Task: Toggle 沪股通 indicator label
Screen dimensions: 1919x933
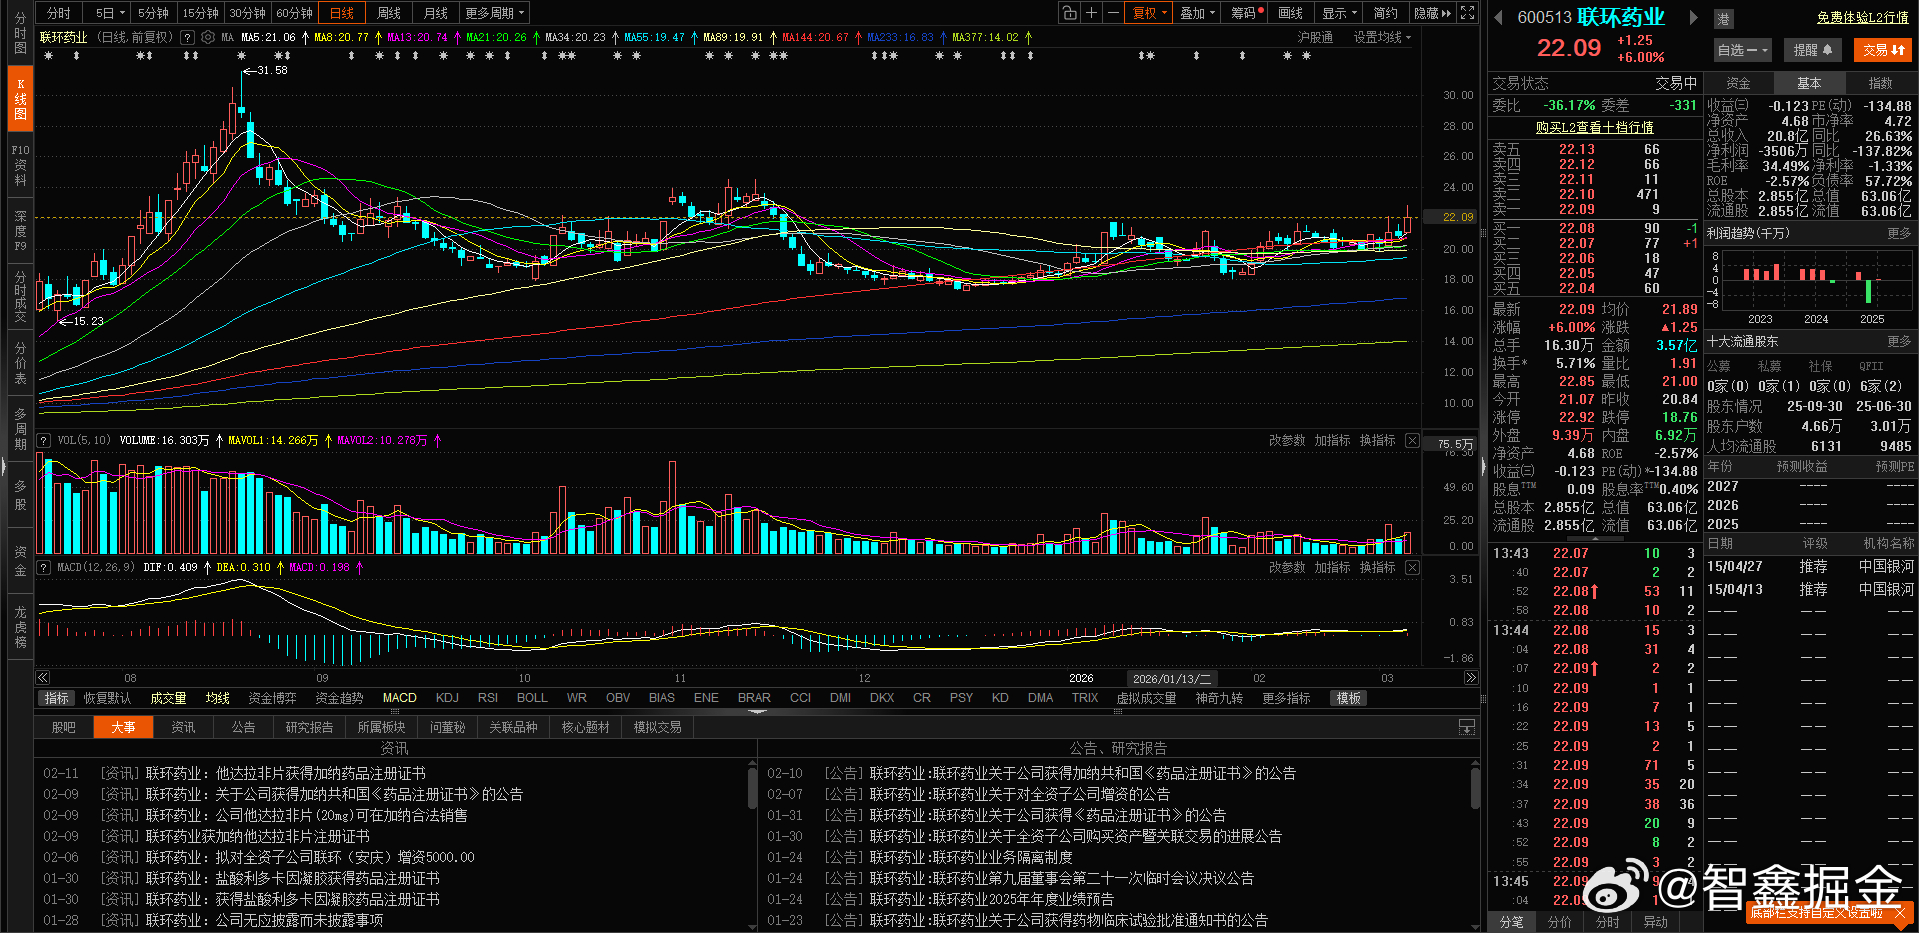Action: (x=1315, y=37)
